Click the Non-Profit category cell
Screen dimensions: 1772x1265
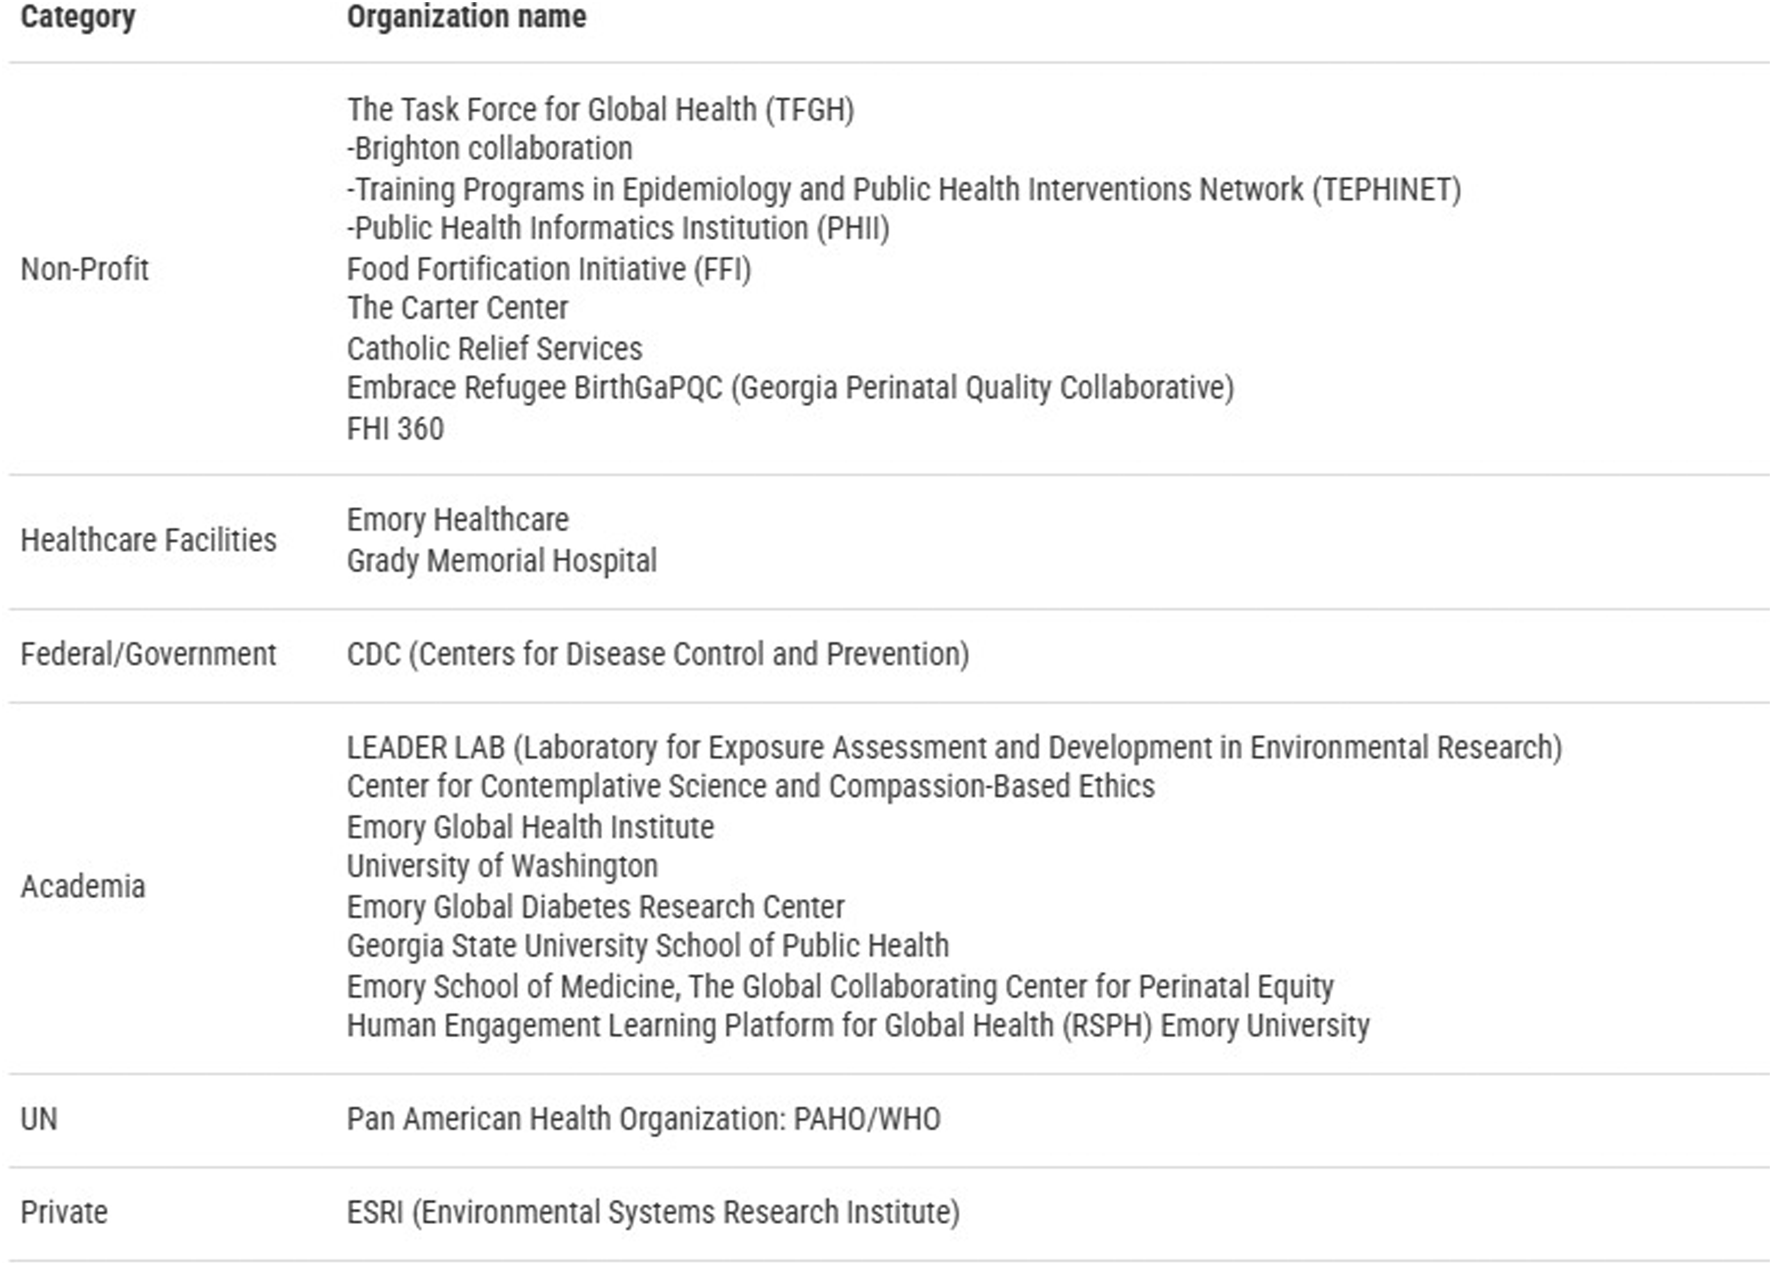(85, 269)
